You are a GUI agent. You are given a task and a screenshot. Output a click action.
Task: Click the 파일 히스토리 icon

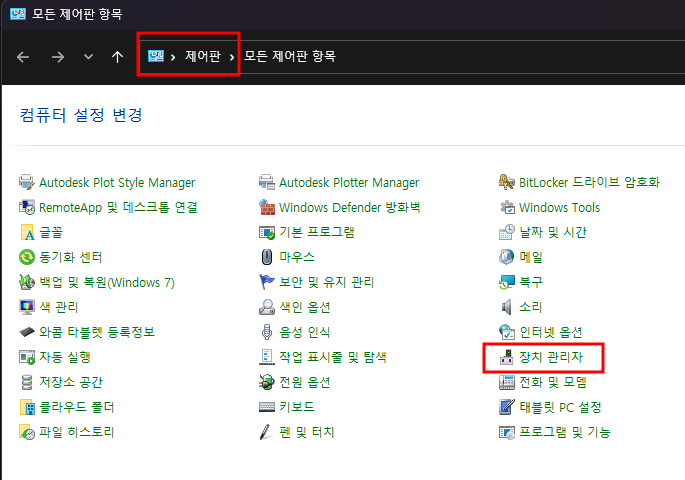click(x=27, y=432)
